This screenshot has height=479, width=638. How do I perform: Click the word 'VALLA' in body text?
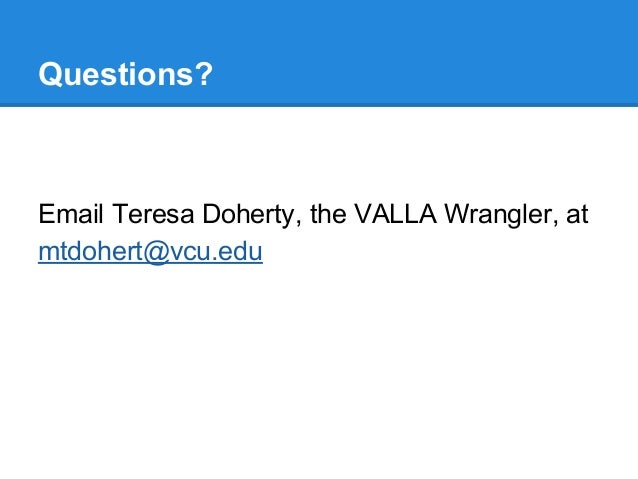[x=395, y=214]
